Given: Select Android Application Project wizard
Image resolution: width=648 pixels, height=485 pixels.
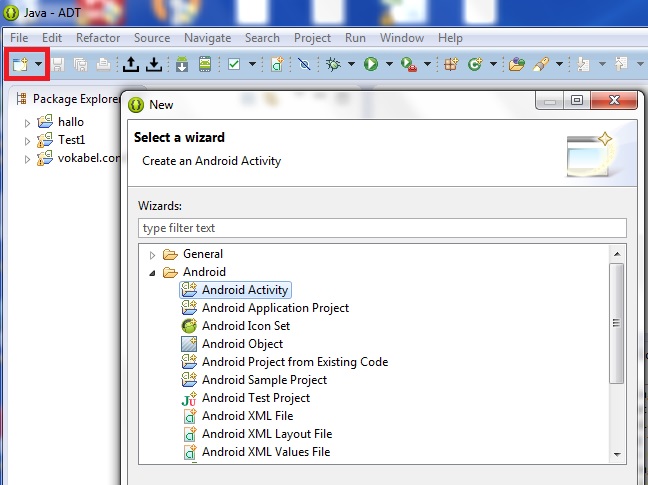Looking at the screenshot, I should coord(275,308).
